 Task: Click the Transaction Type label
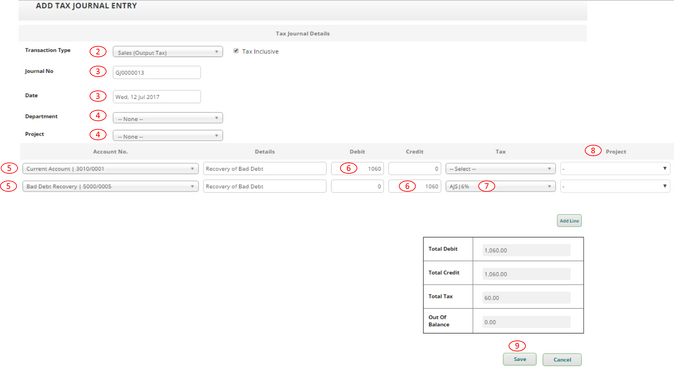(x=48, y=50)
